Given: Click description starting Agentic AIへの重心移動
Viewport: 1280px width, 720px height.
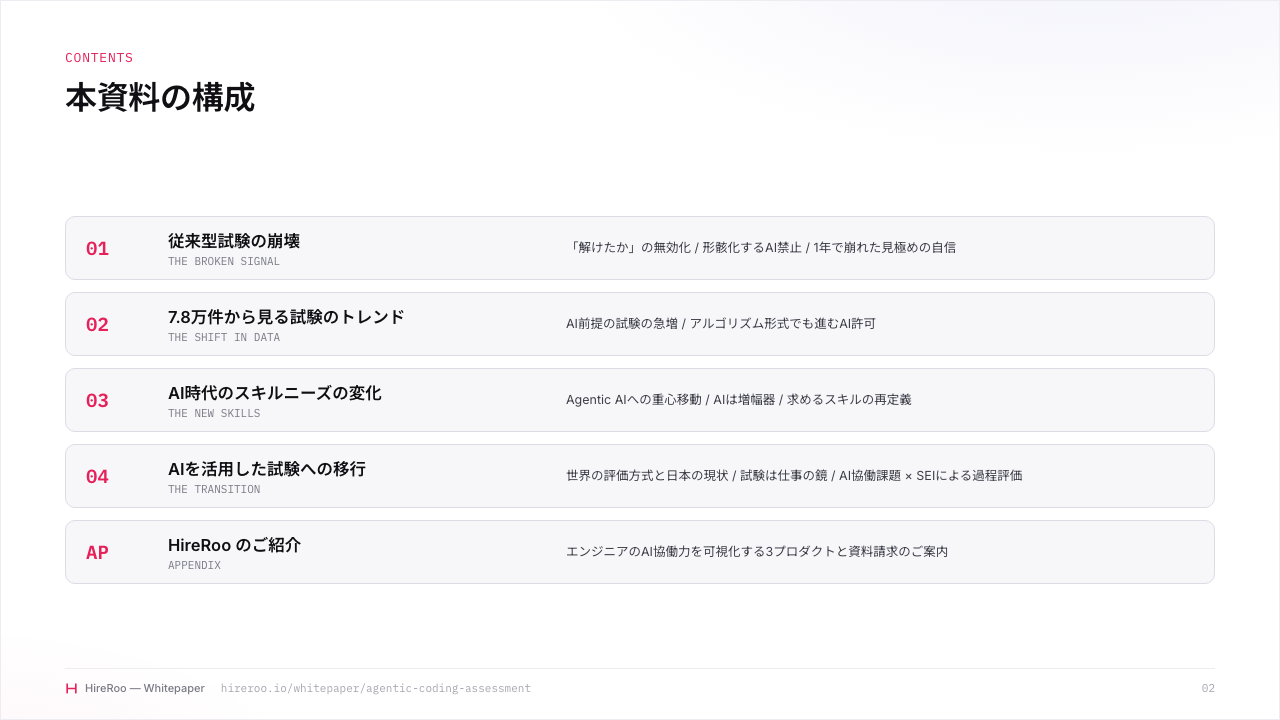Looking at the screenshot, I should pyautogui.click(x=739, y=399).
